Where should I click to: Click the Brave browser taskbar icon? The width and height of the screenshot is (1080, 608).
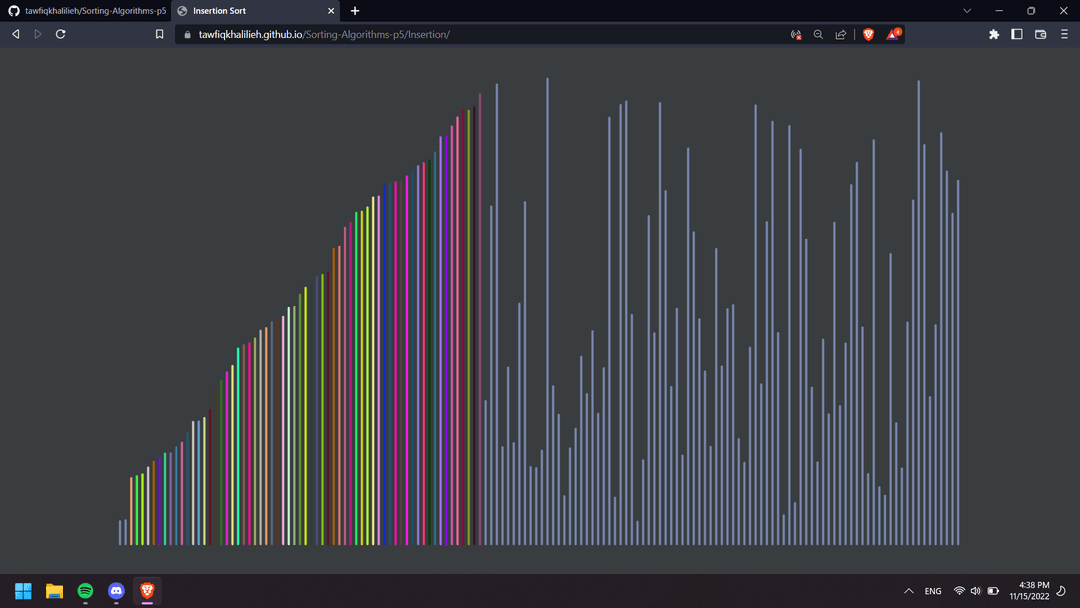click(147, 591)
